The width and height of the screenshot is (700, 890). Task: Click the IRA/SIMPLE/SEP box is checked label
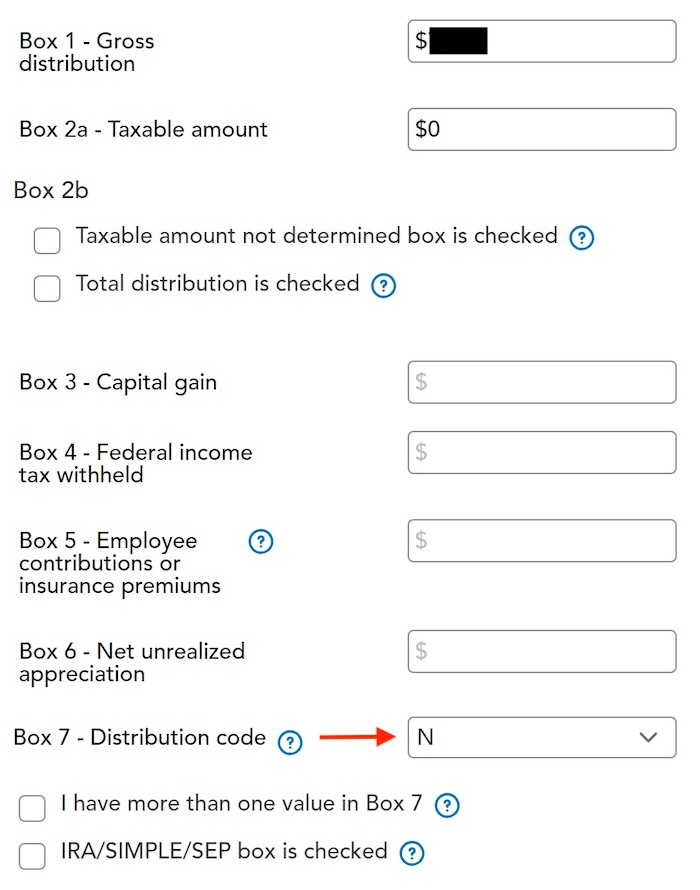pos(224,851)
